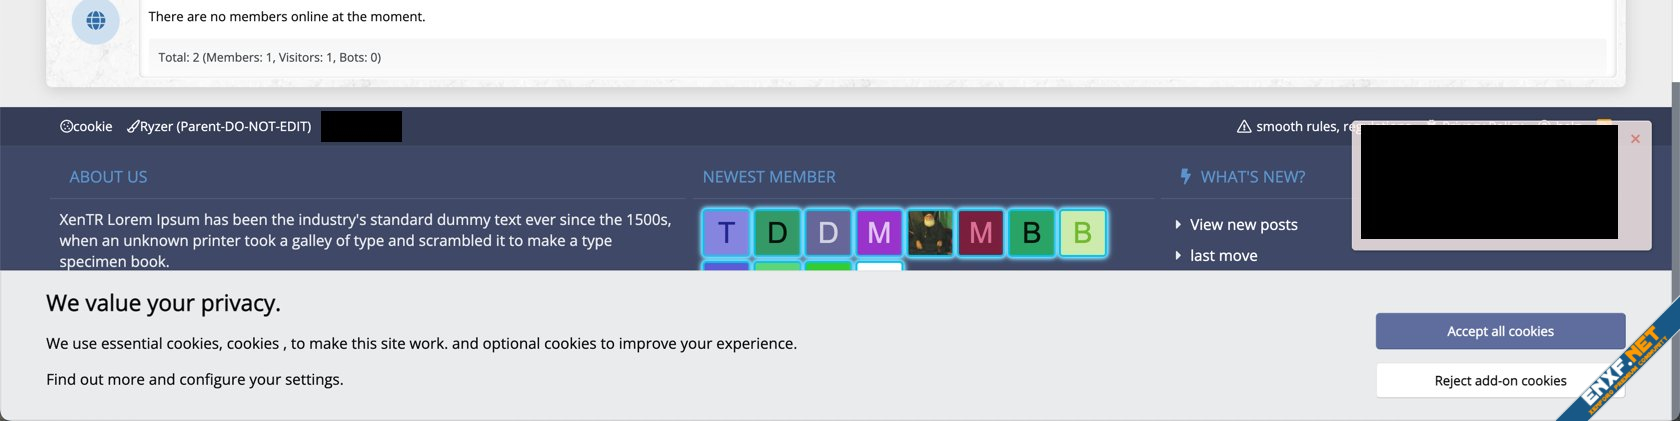Select the light green B member avatar
Screen dimensions: 1680x421
click(1082, 233)
